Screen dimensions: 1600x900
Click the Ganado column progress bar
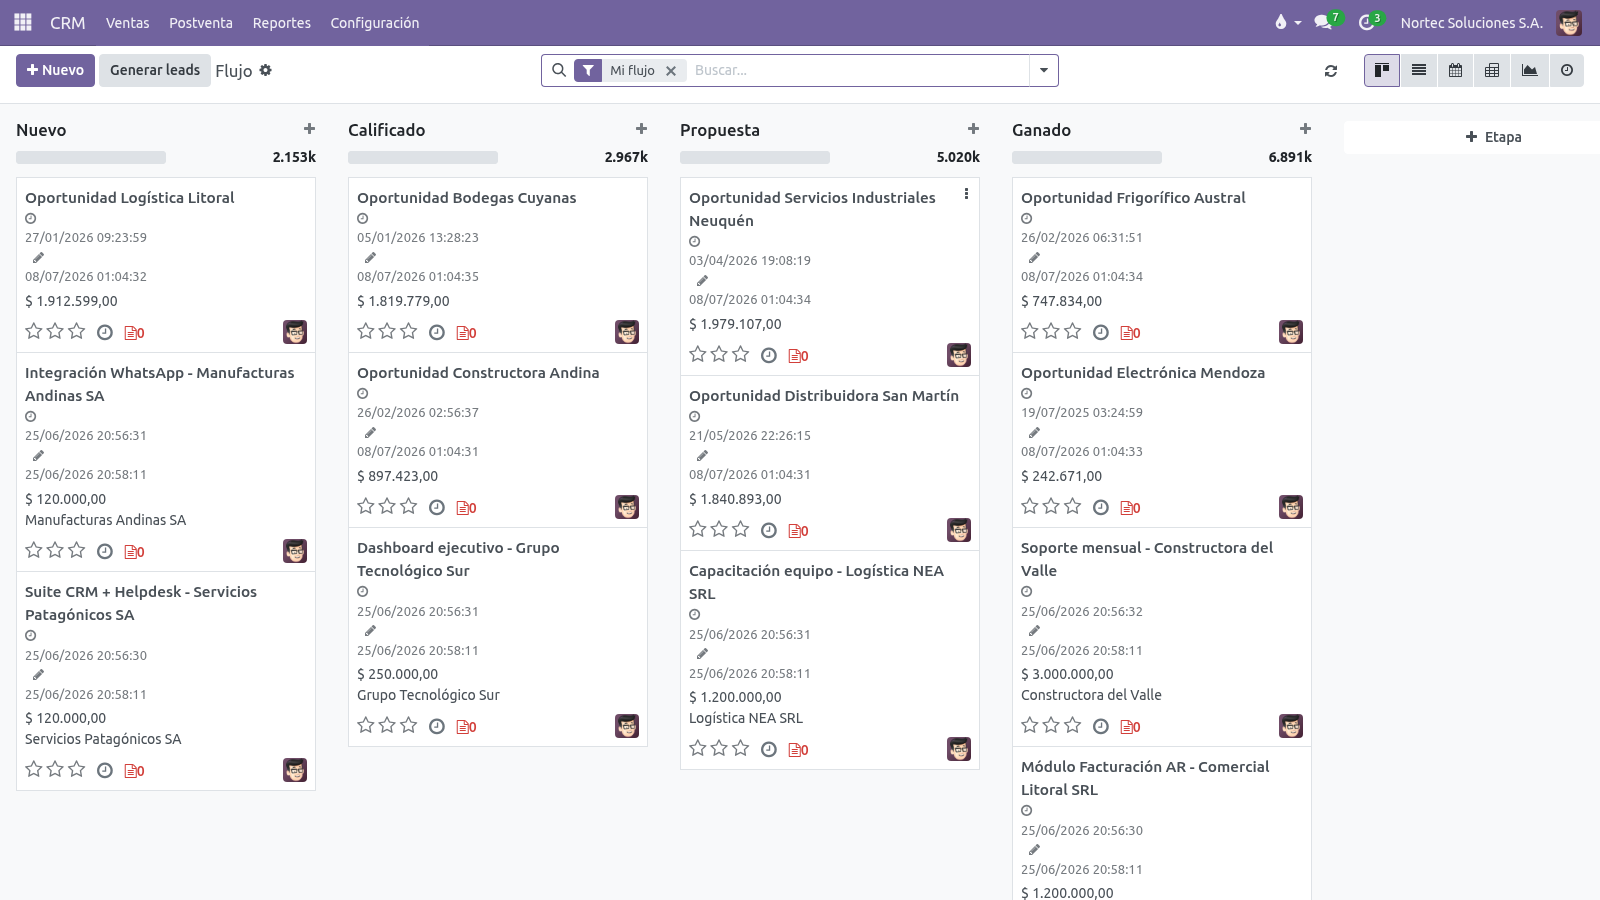click(1087, 157)
